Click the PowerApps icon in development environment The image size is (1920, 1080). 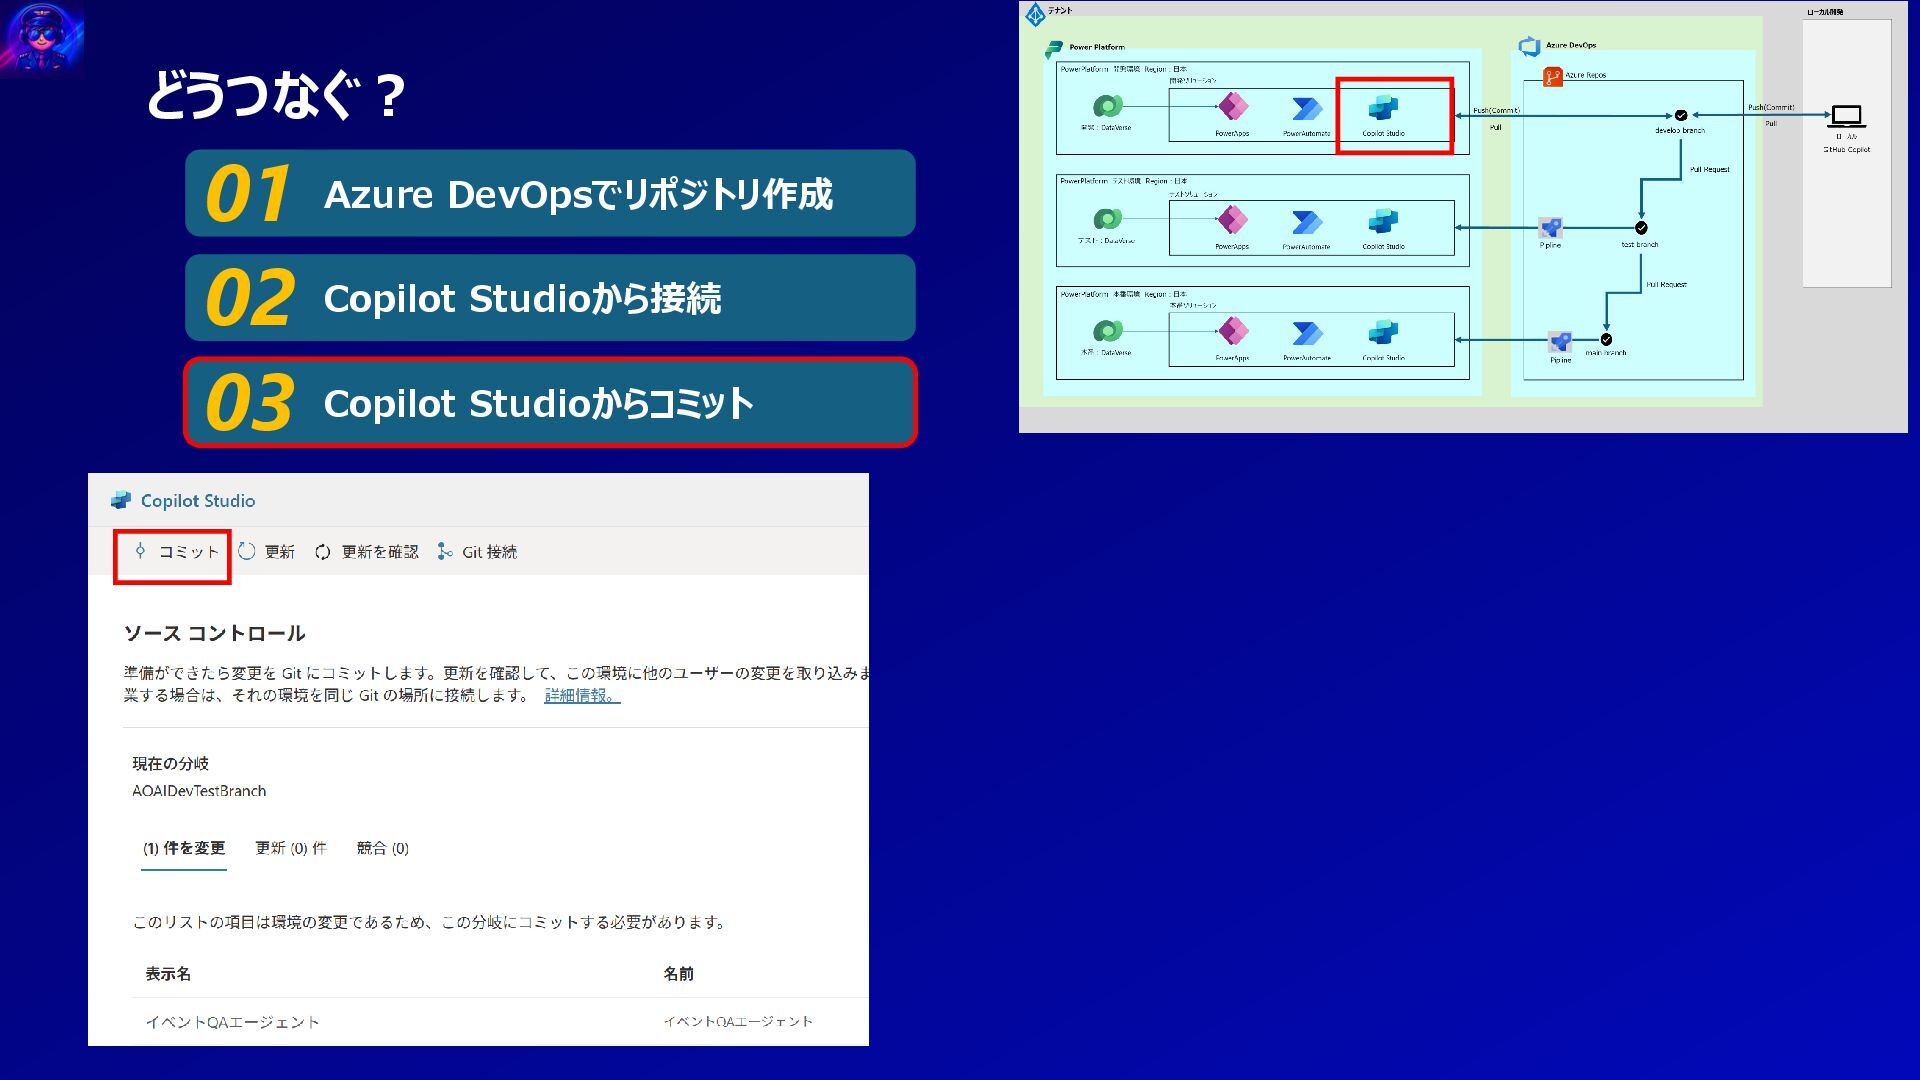[1233, 107]
